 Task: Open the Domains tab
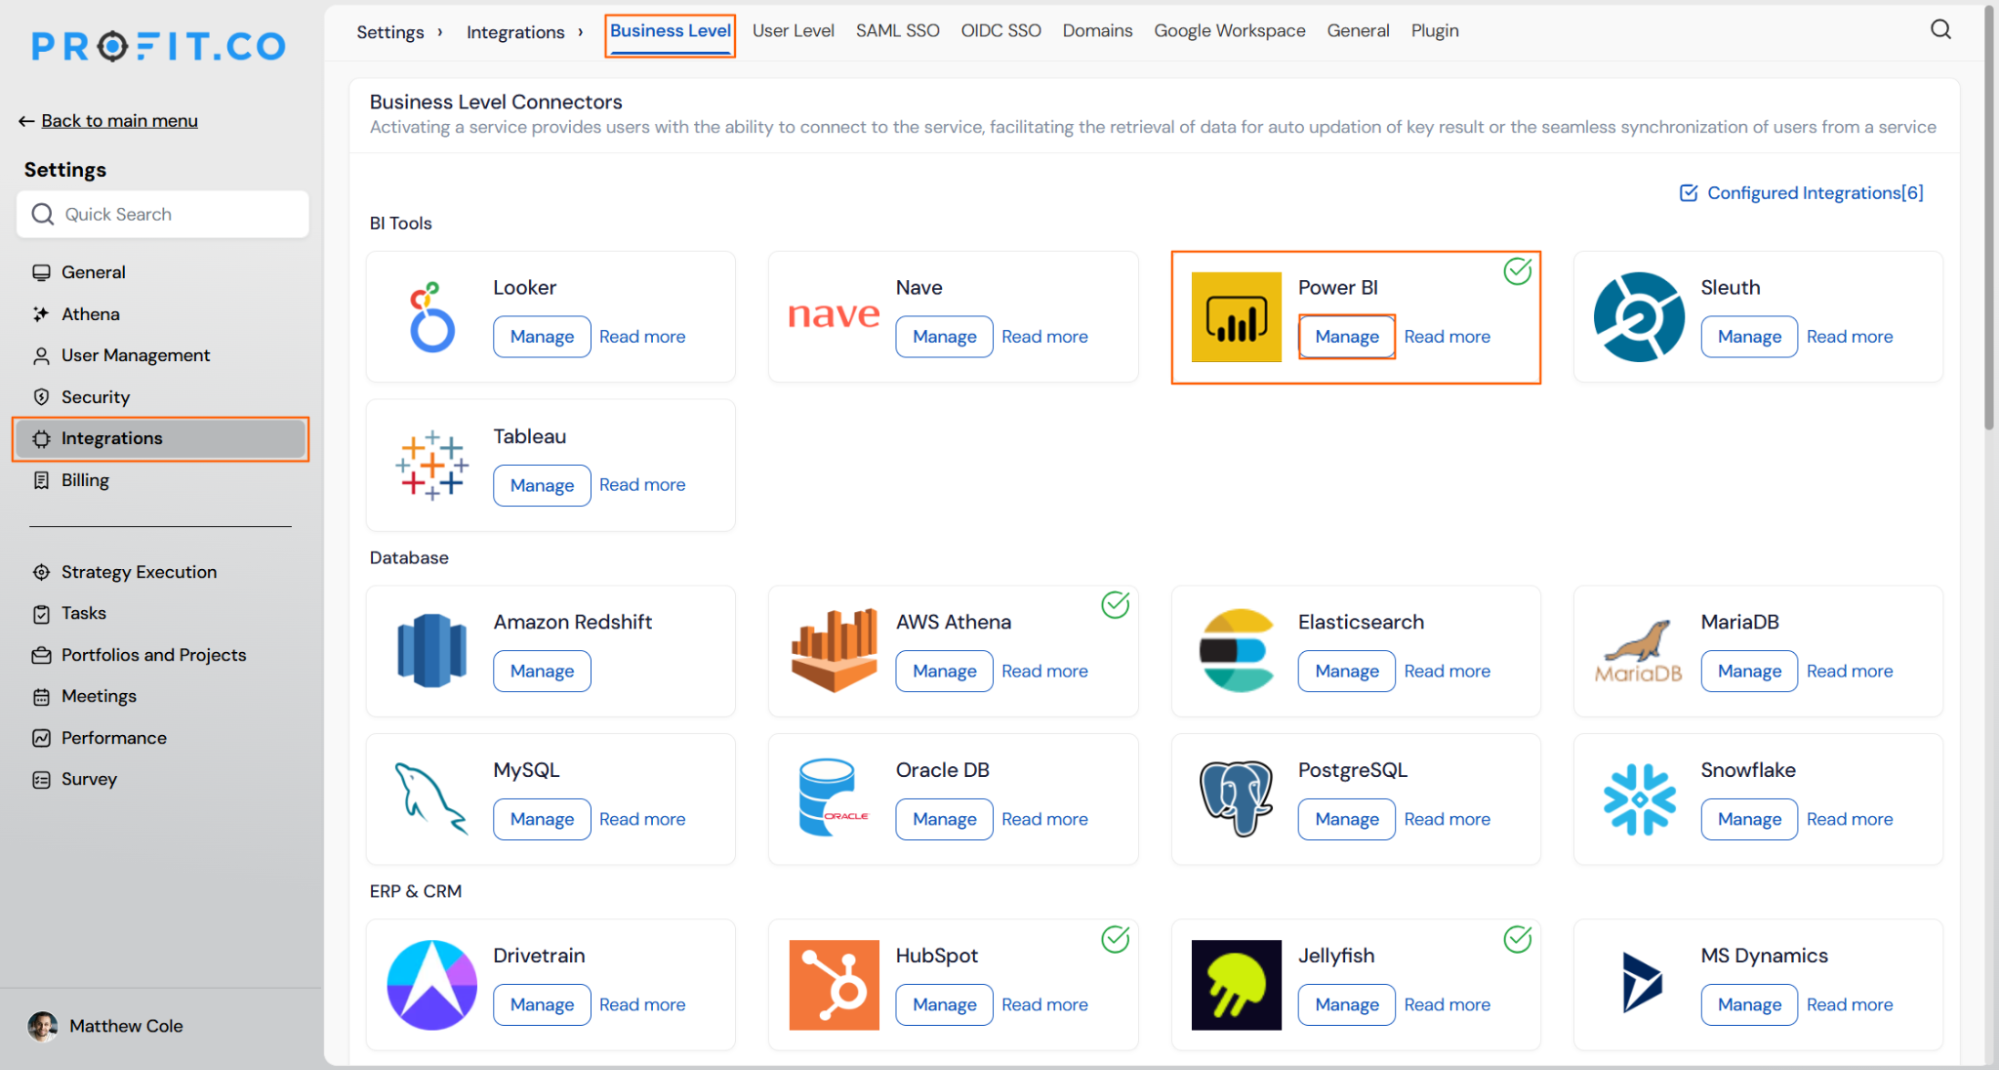pos(1097,31)
